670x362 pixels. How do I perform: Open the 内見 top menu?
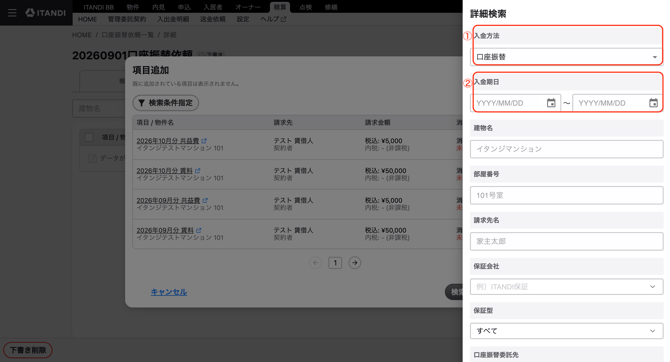(158, 7)
